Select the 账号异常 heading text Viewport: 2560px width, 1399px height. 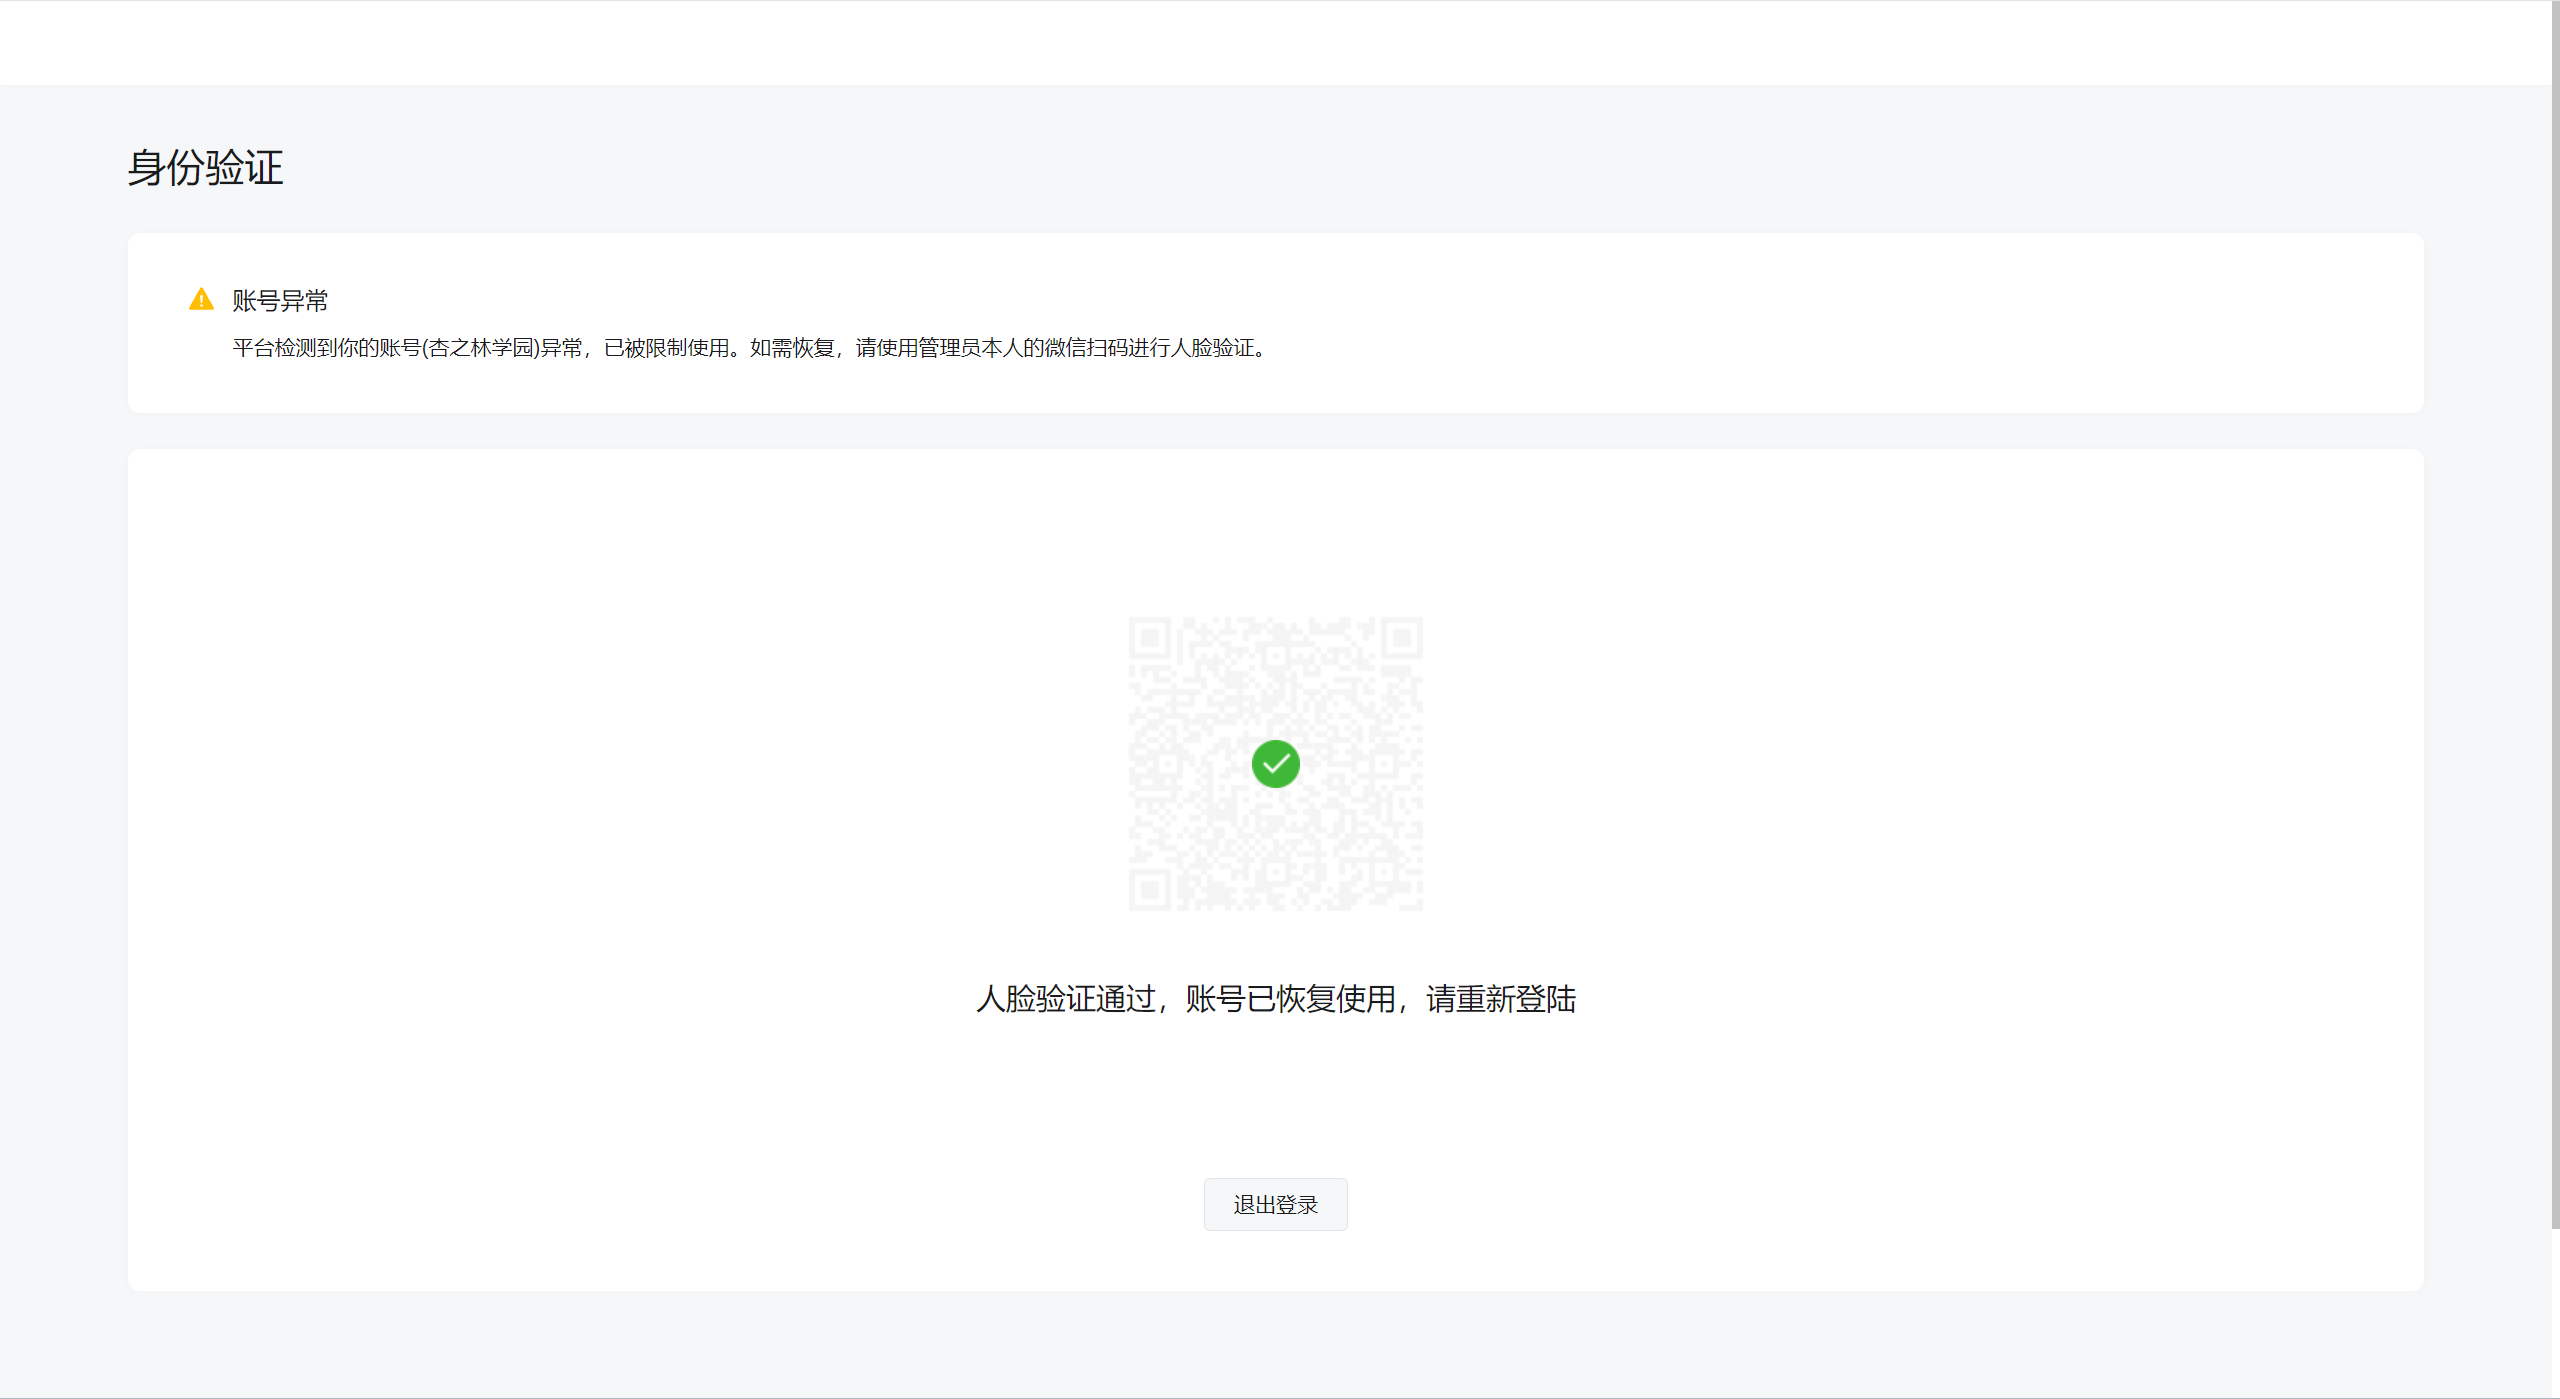tap(280, 300)
